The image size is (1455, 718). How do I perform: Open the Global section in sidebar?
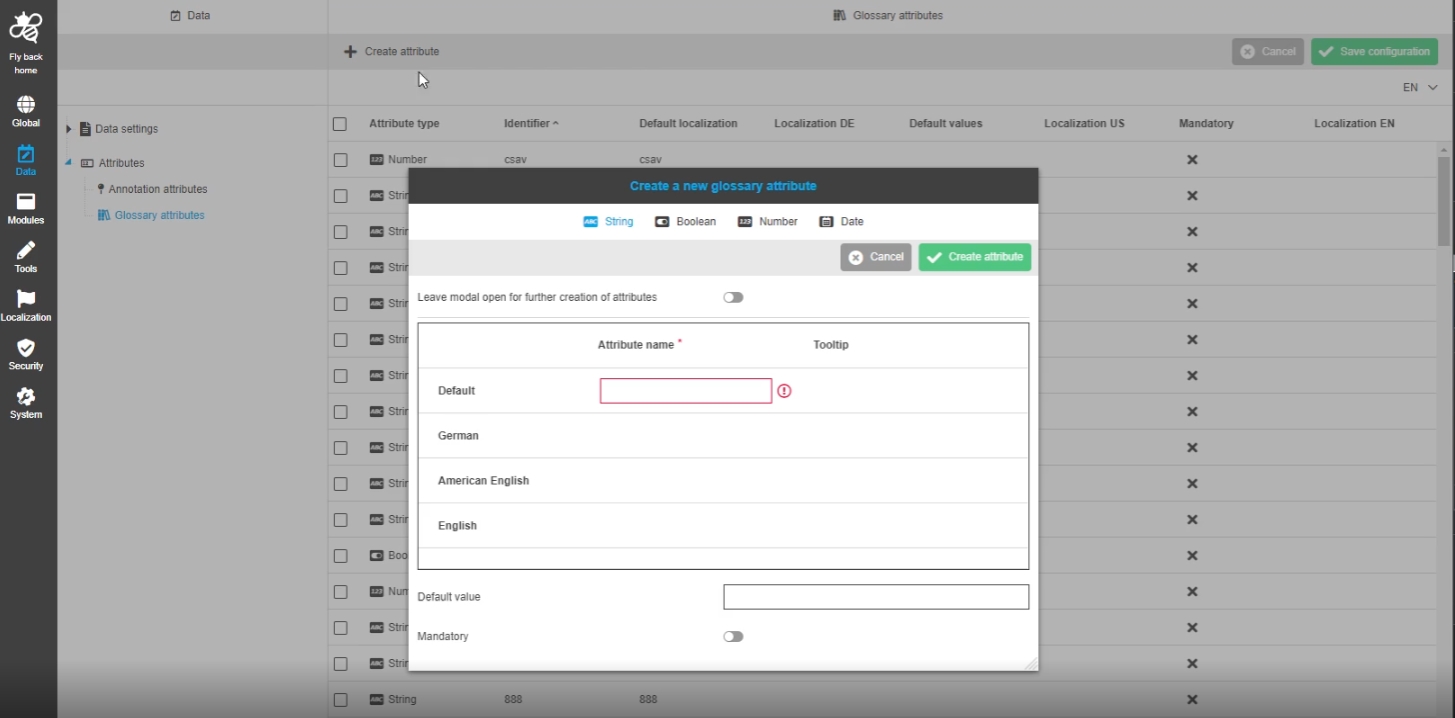[26, 106]
